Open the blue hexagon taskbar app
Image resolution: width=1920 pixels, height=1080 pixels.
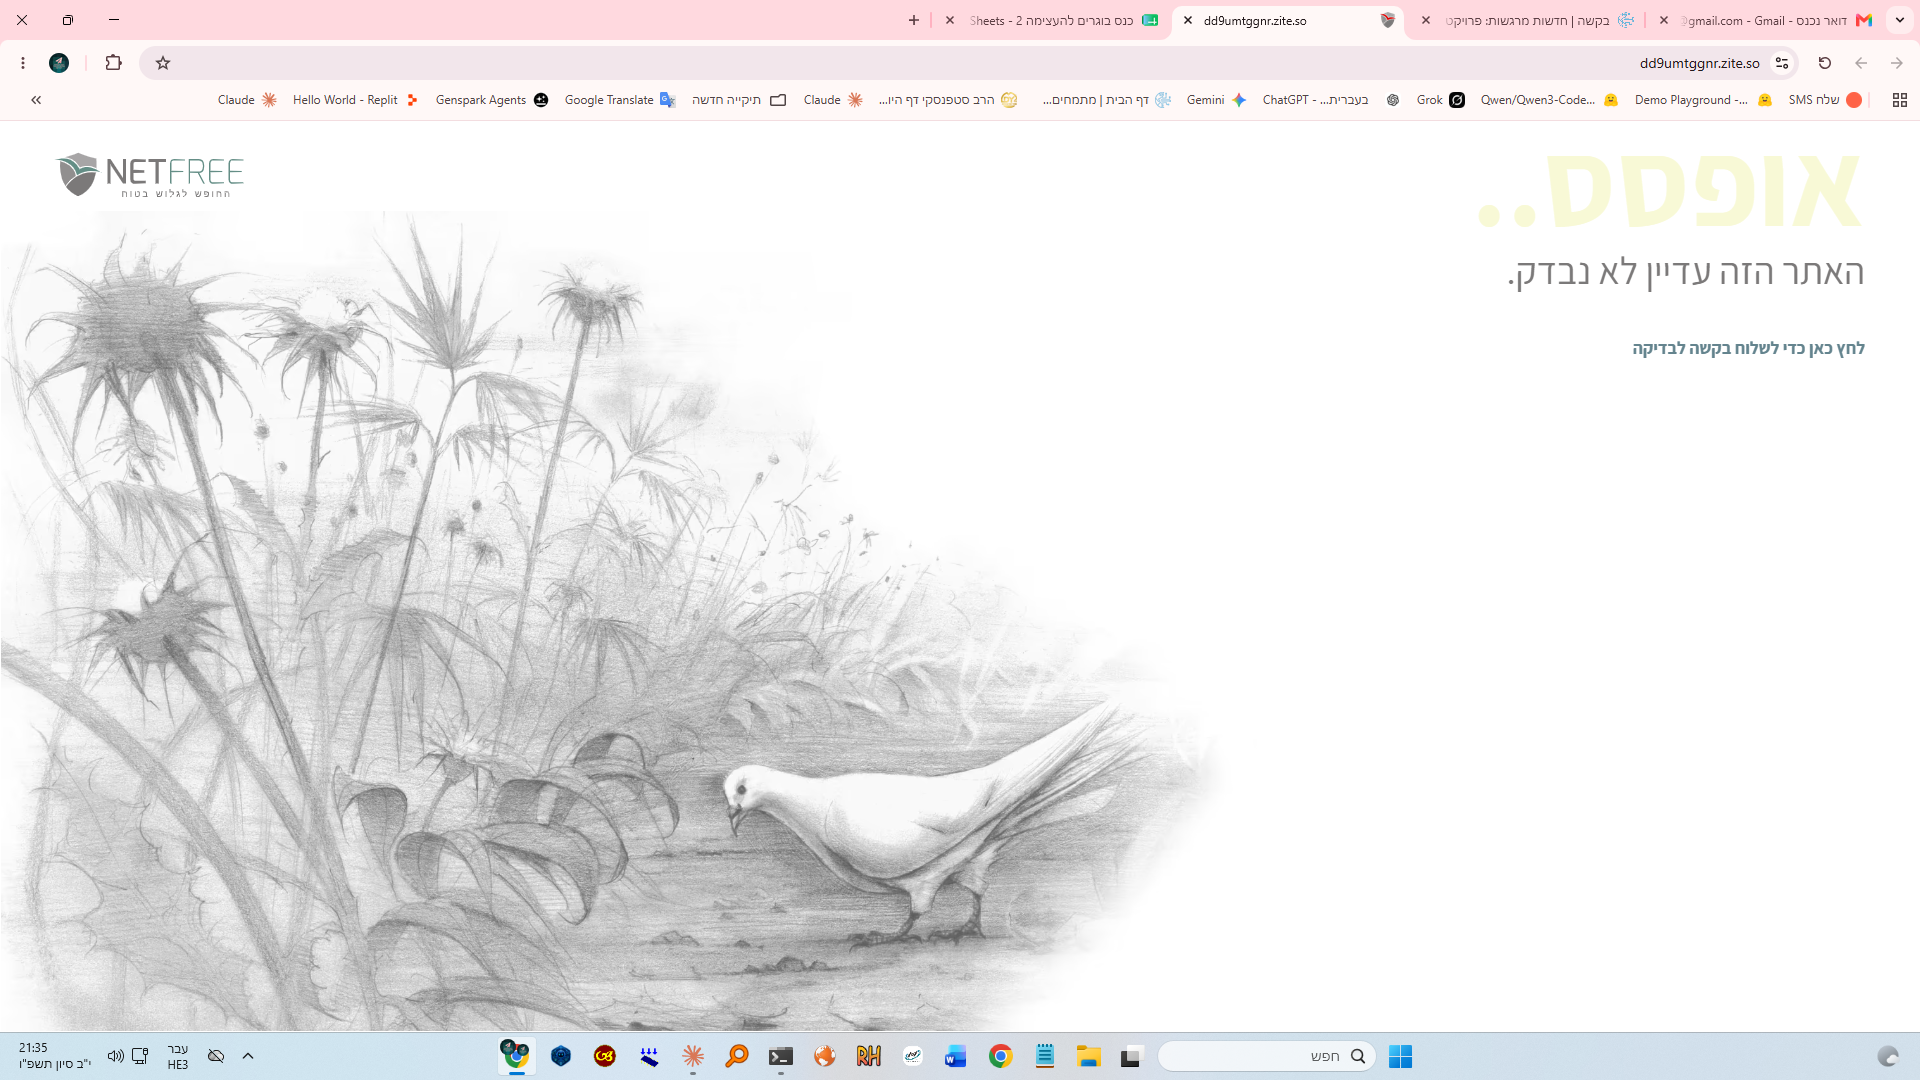[561, 1056]
